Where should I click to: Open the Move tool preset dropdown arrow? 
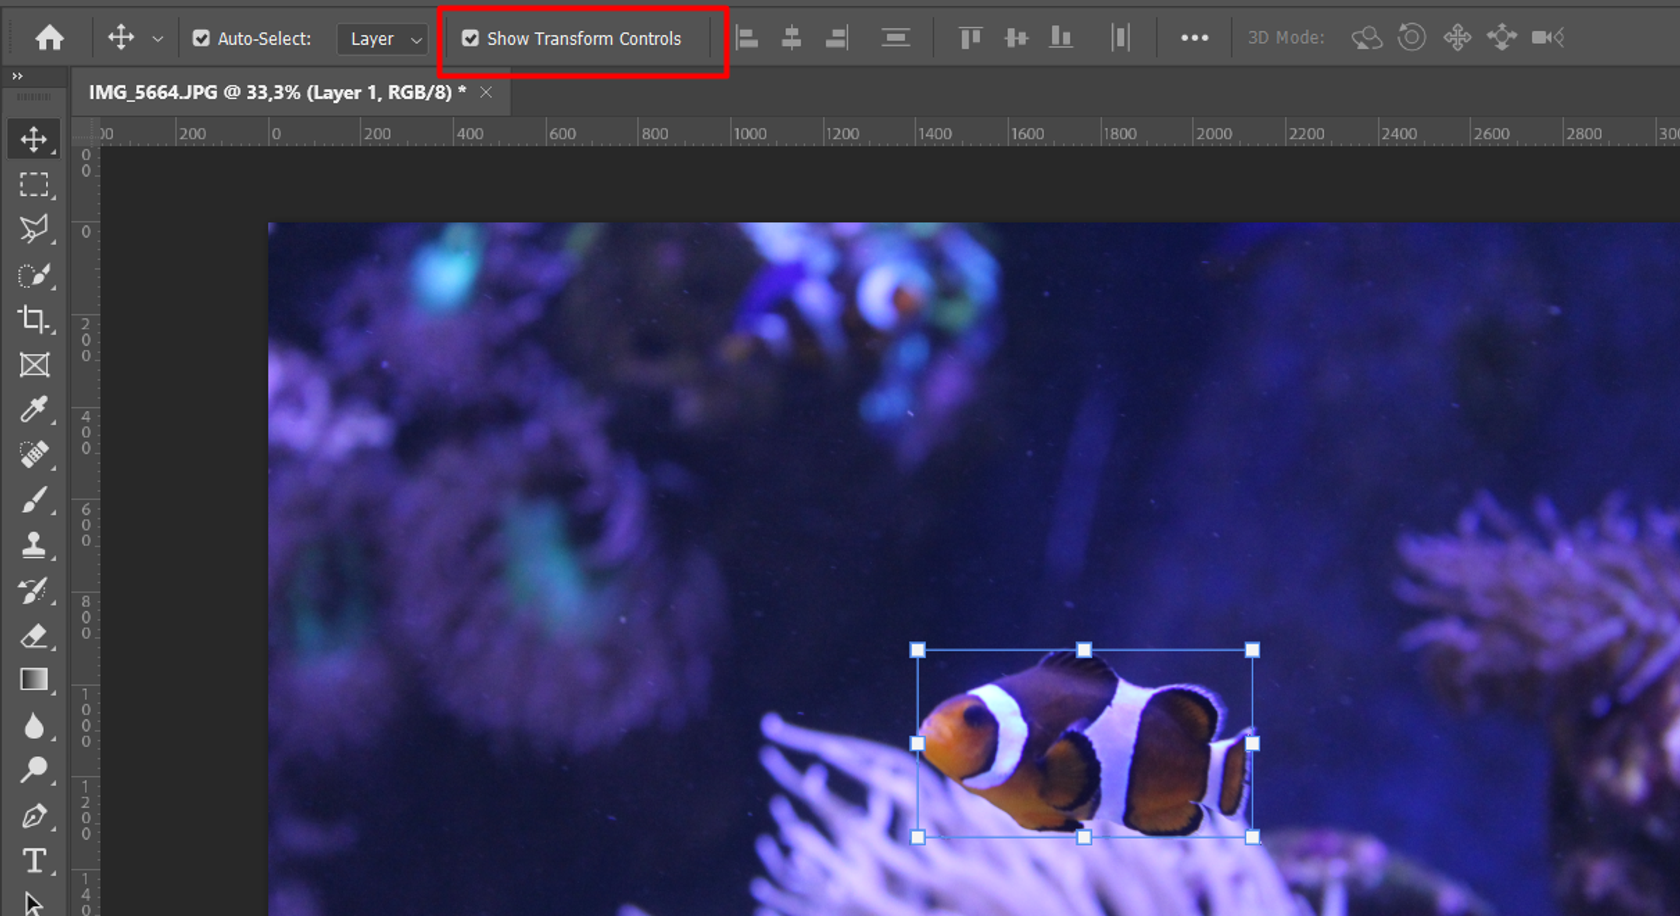[157, 38]
